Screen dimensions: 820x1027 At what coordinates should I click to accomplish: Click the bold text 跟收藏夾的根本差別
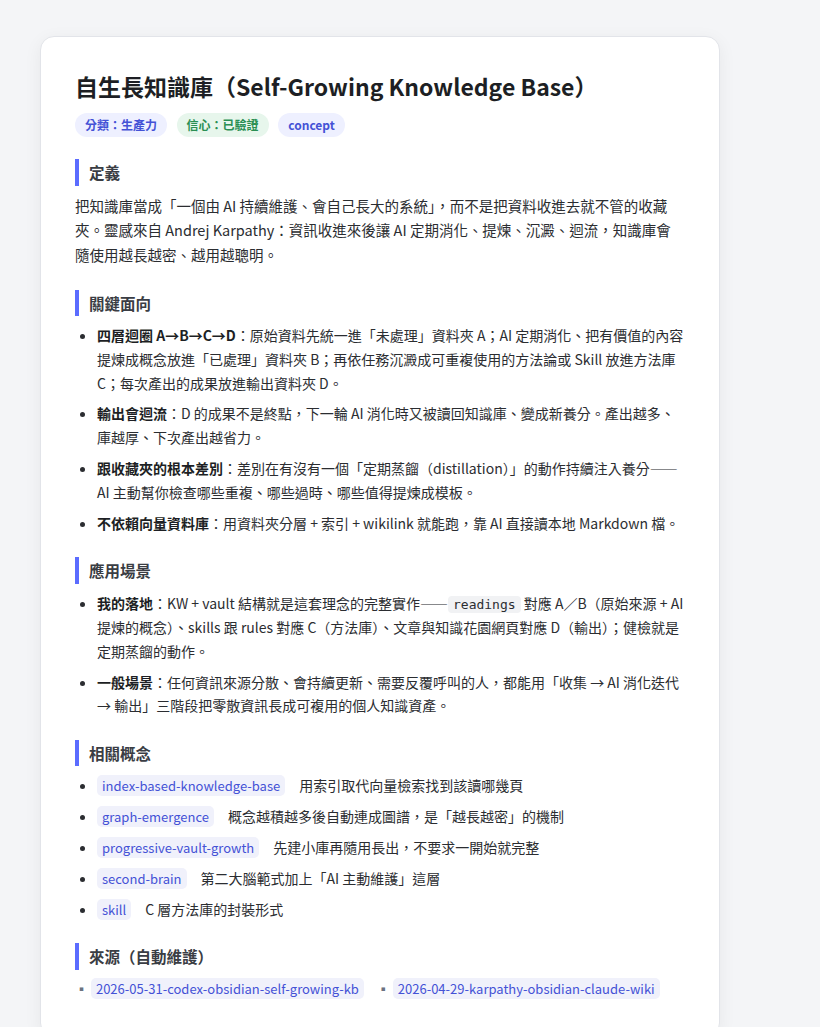160,469
